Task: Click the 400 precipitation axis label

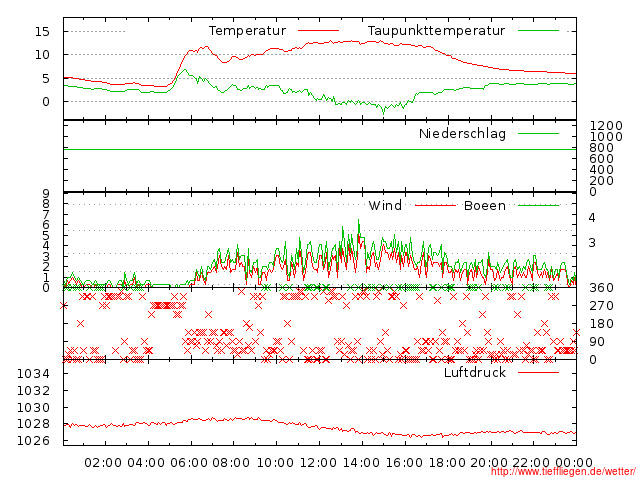Action: coord(602,169)
